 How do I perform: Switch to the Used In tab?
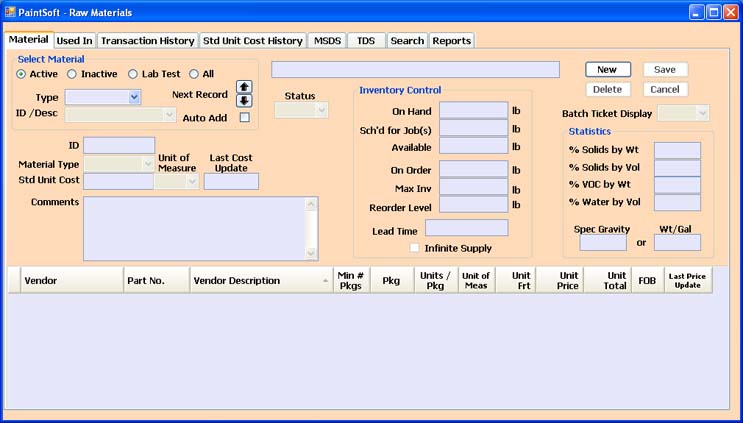point(74,41)
